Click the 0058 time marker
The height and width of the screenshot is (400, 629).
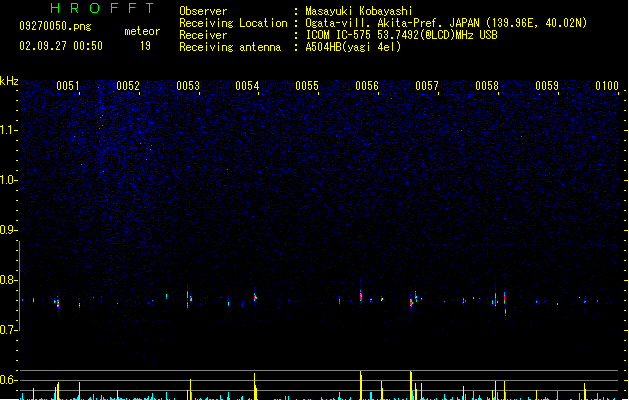point(487,86)
